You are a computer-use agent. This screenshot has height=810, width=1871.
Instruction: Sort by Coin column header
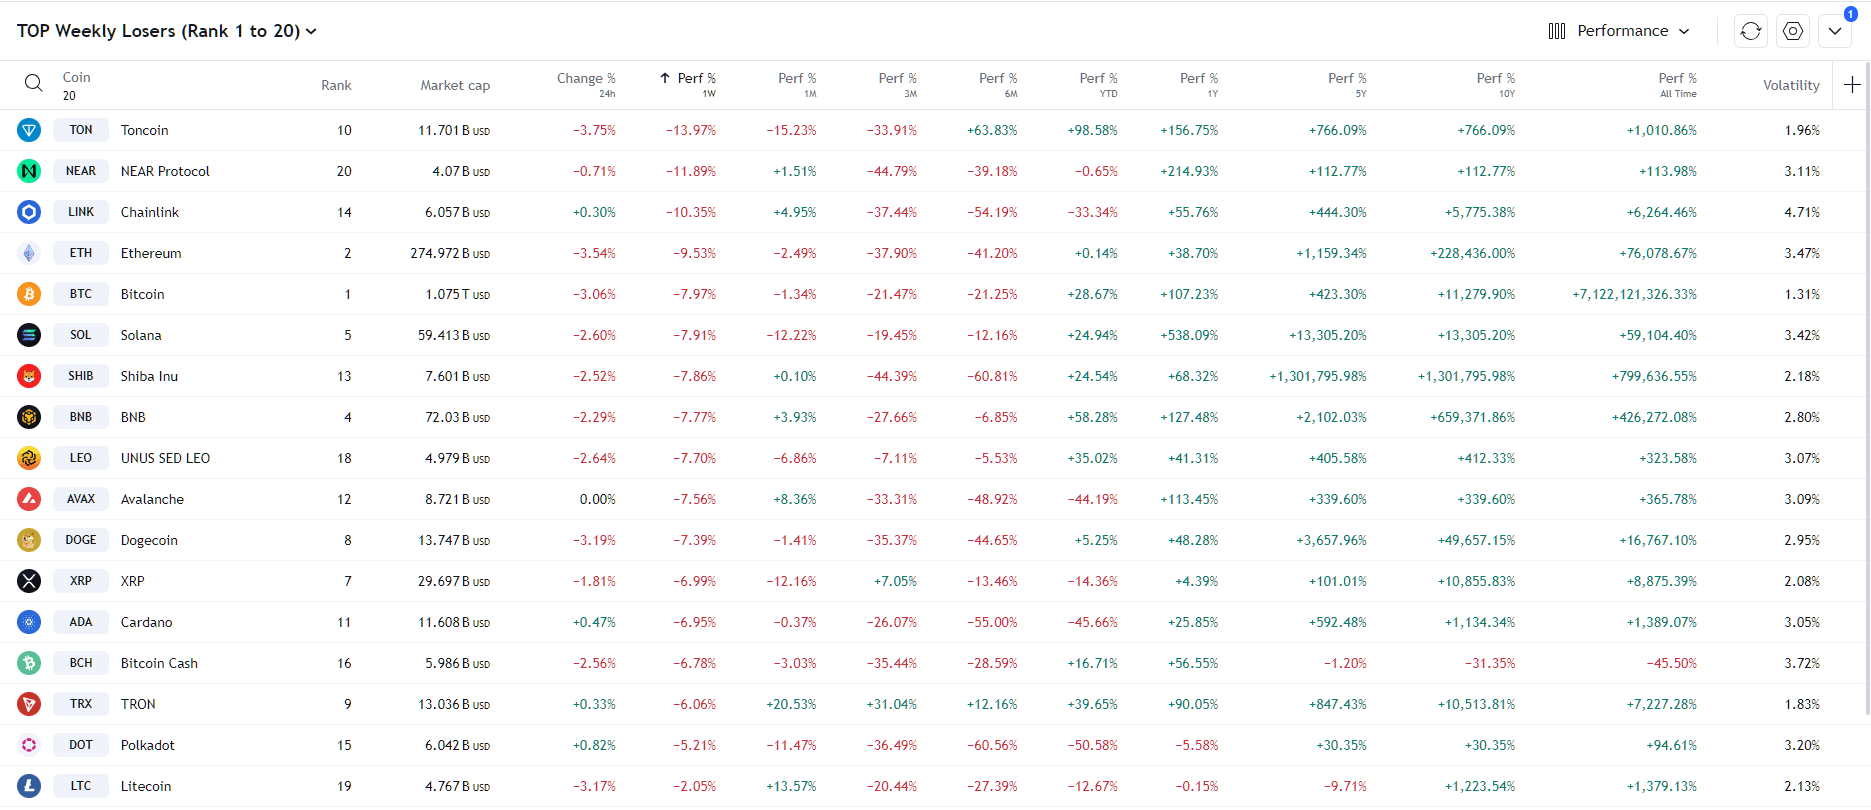coord(76,85)
